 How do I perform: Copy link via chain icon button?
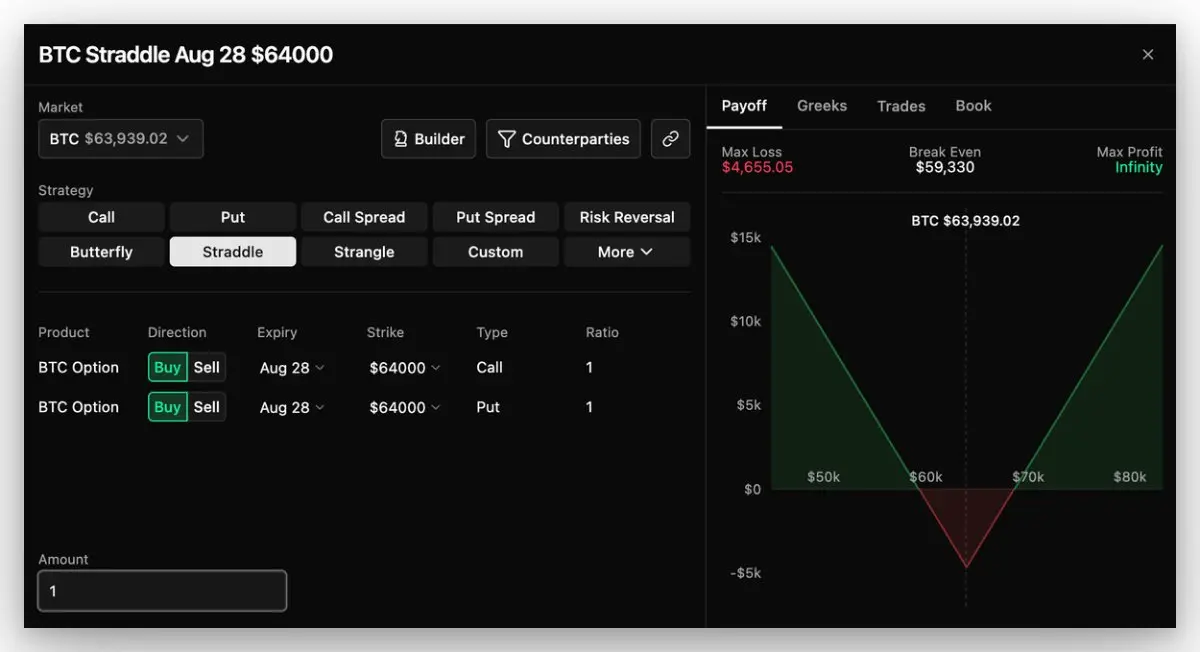(670, 139)
